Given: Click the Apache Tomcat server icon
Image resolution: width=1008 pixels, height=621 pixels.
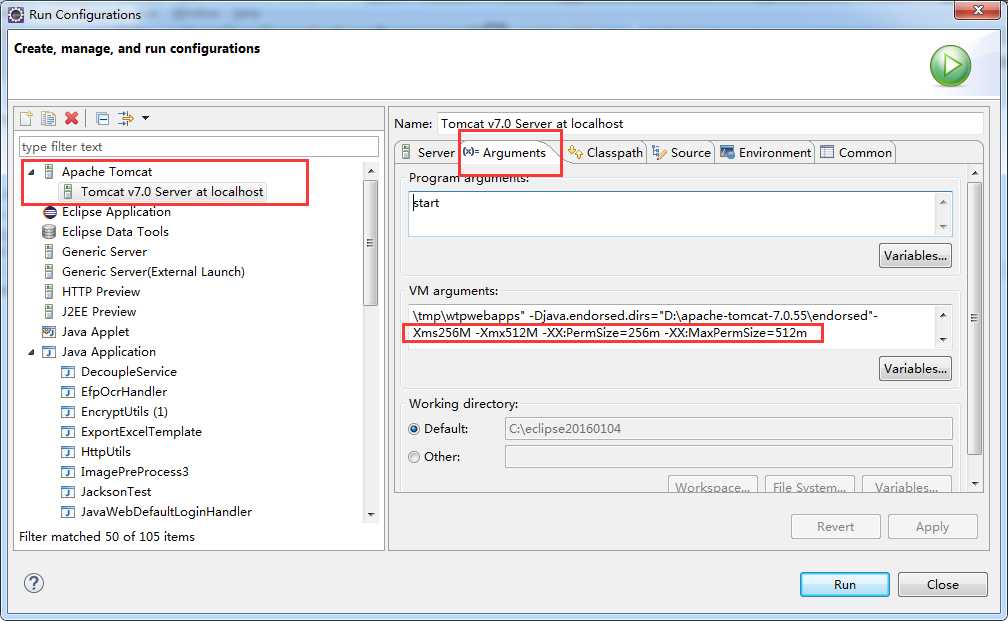Looking at the screenshot, I should click(49, 172).
